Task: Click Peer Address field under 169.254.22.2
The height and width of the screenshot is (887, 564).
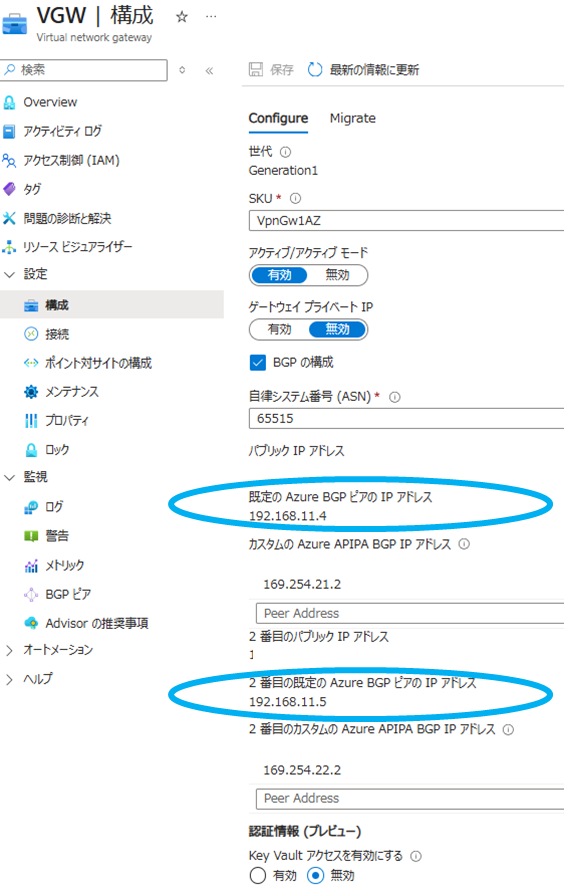Action: [x=410, y=798]
